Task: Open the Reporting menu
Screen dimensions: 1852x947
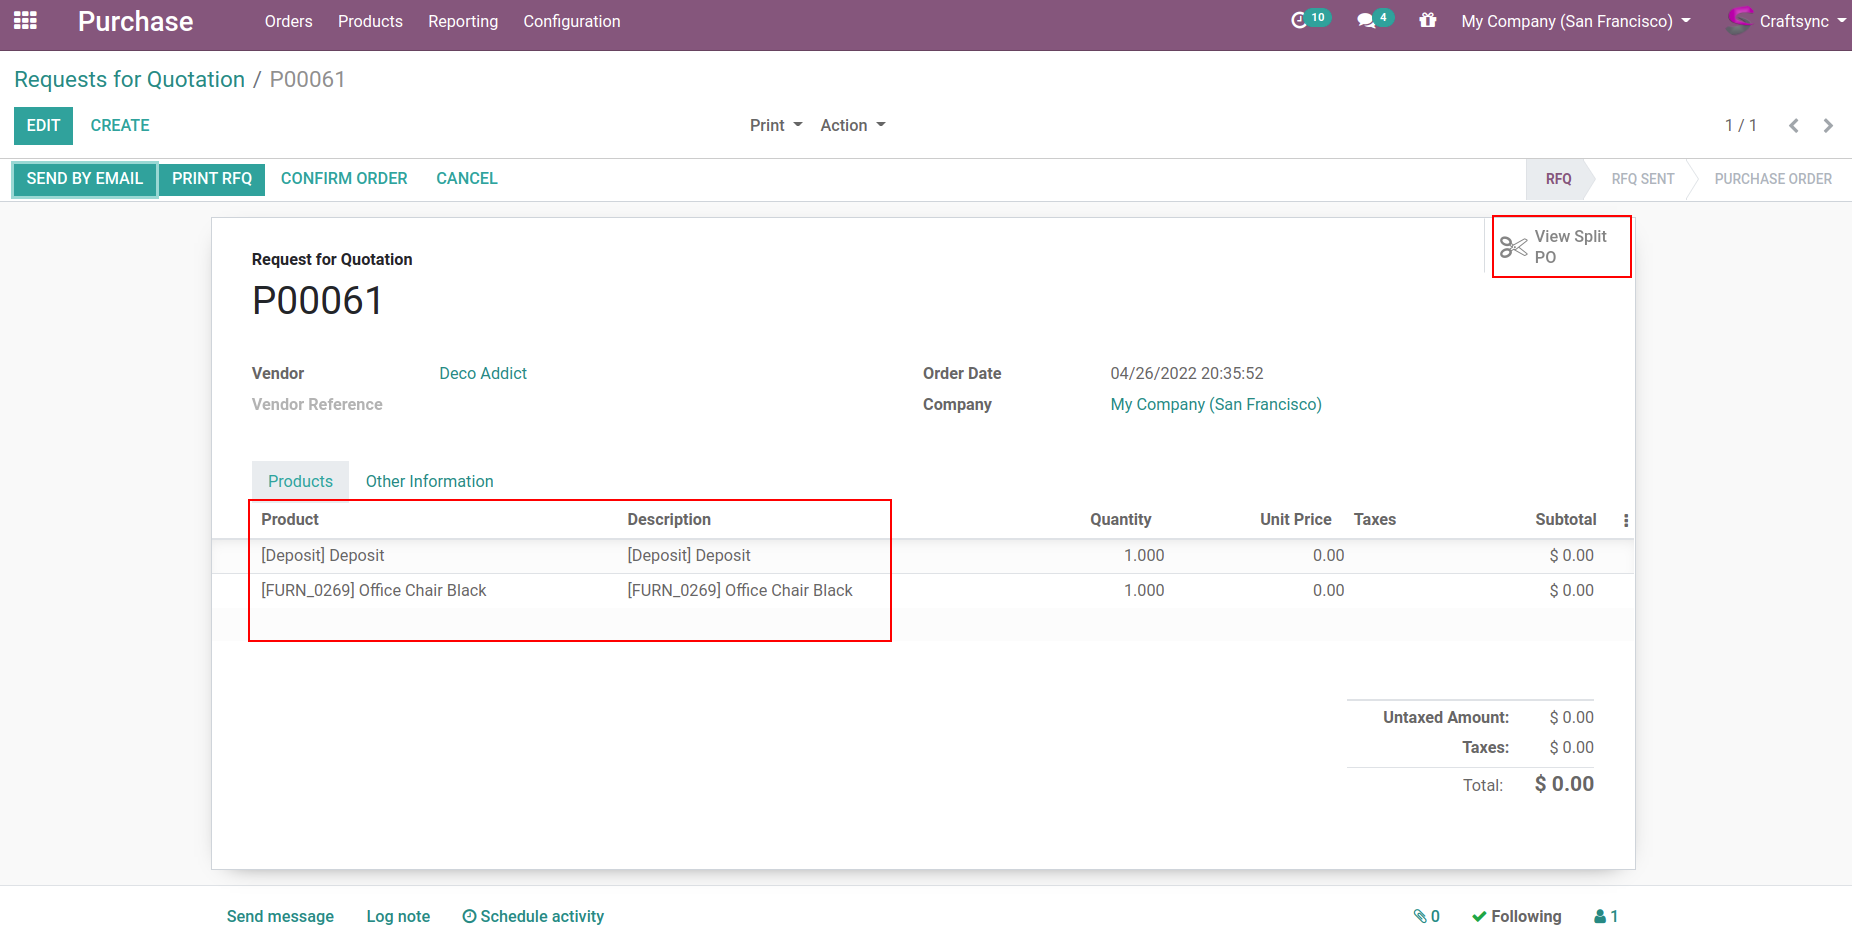Action: pos(463,21)
